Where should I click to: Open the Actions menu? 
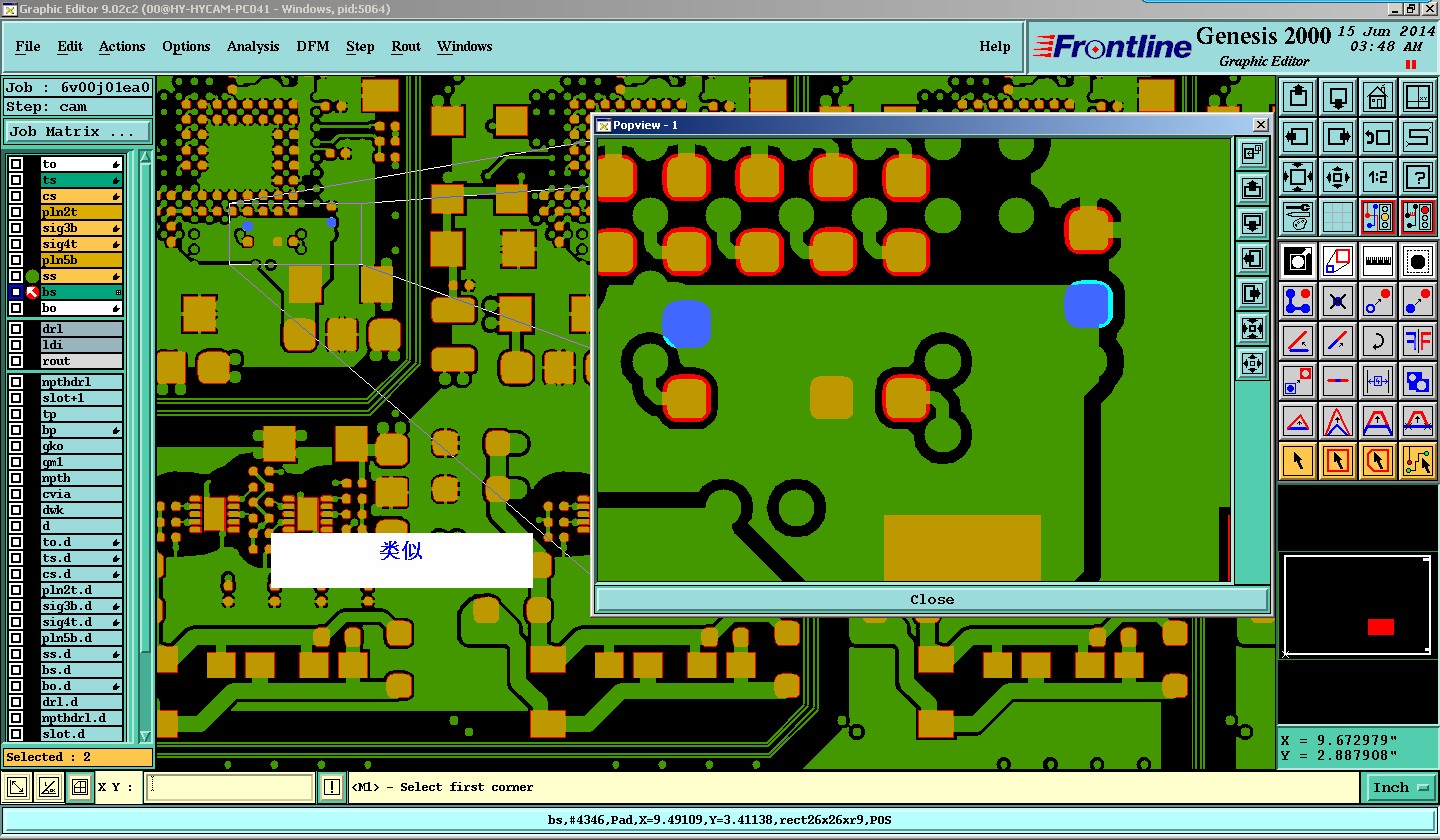[122, 47]
